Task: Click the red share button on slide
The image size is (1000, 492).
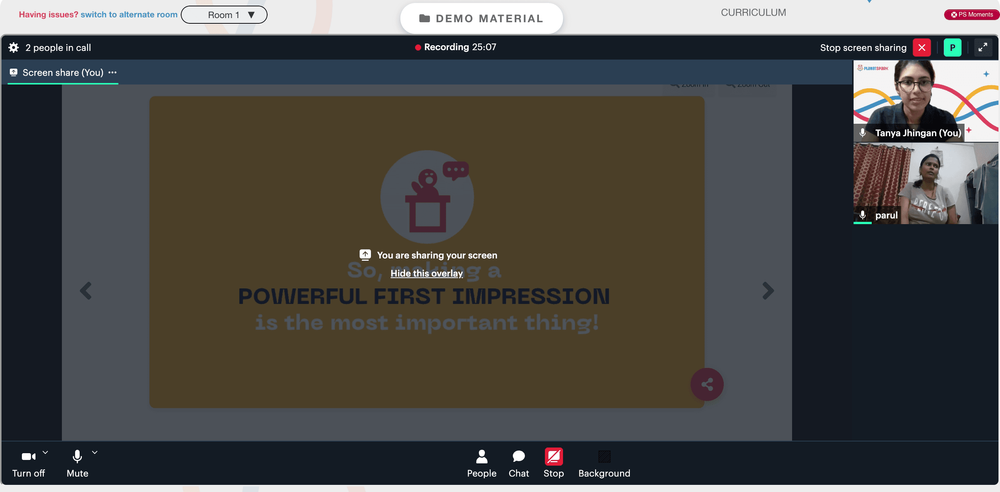Action: point(707,384)
